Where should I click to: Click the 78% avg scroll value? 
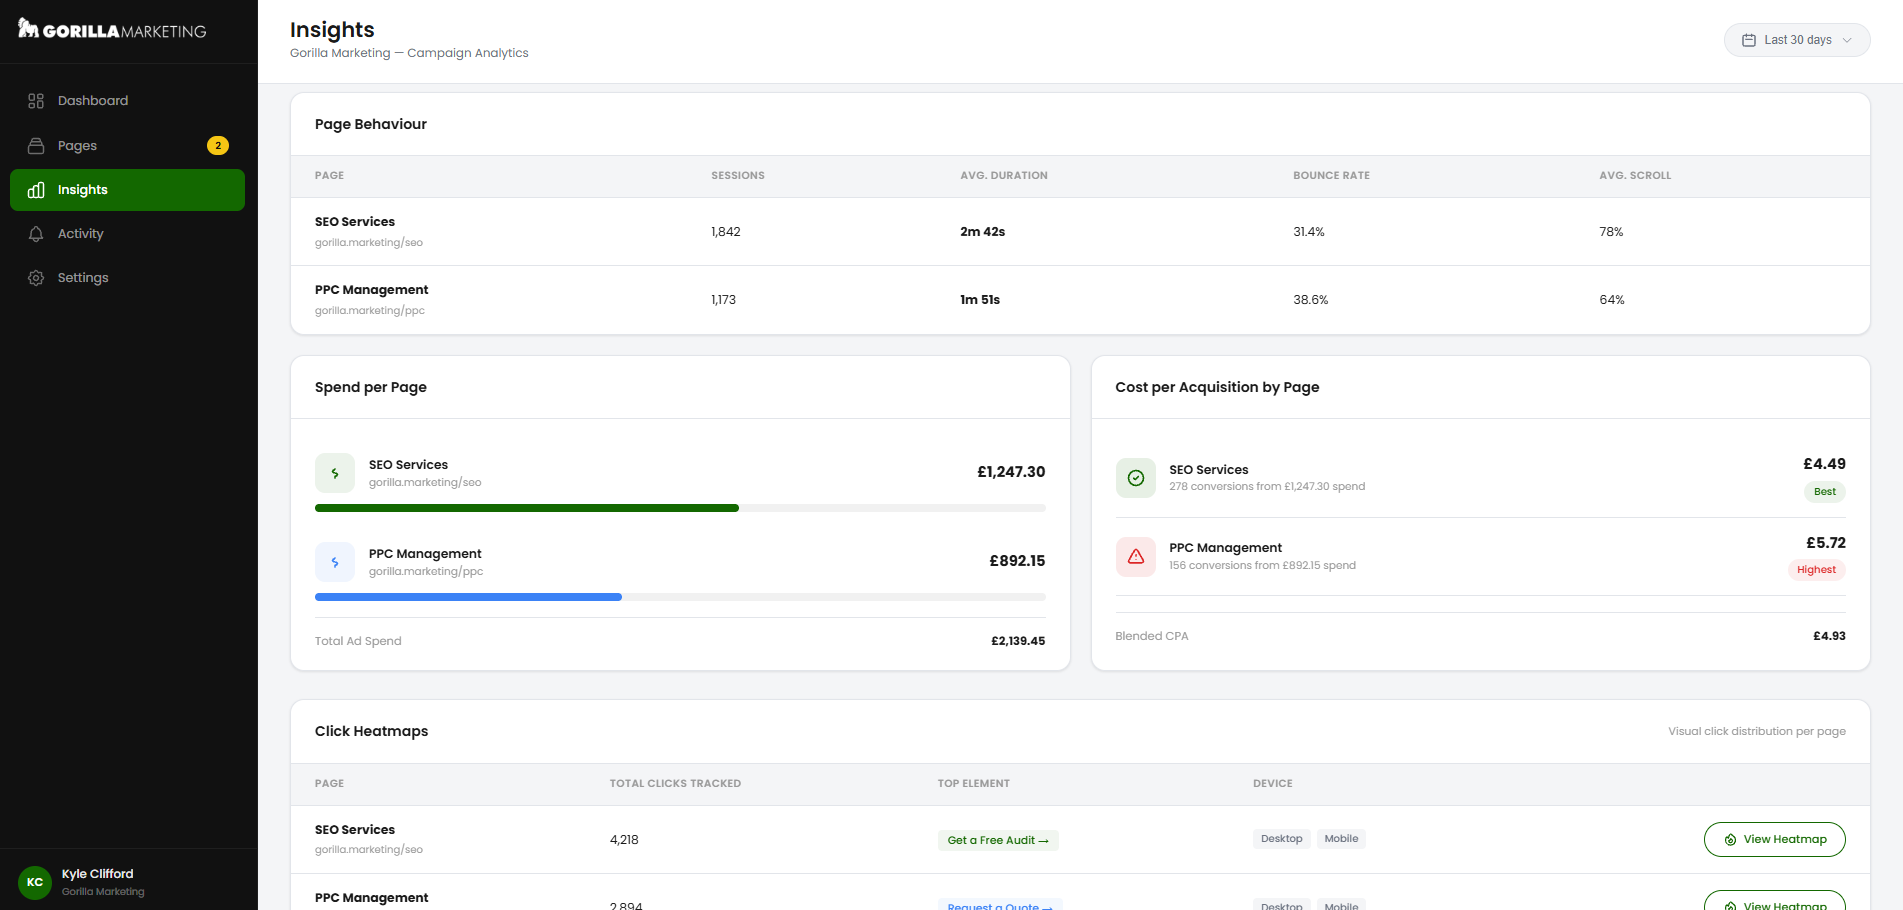1611,232
